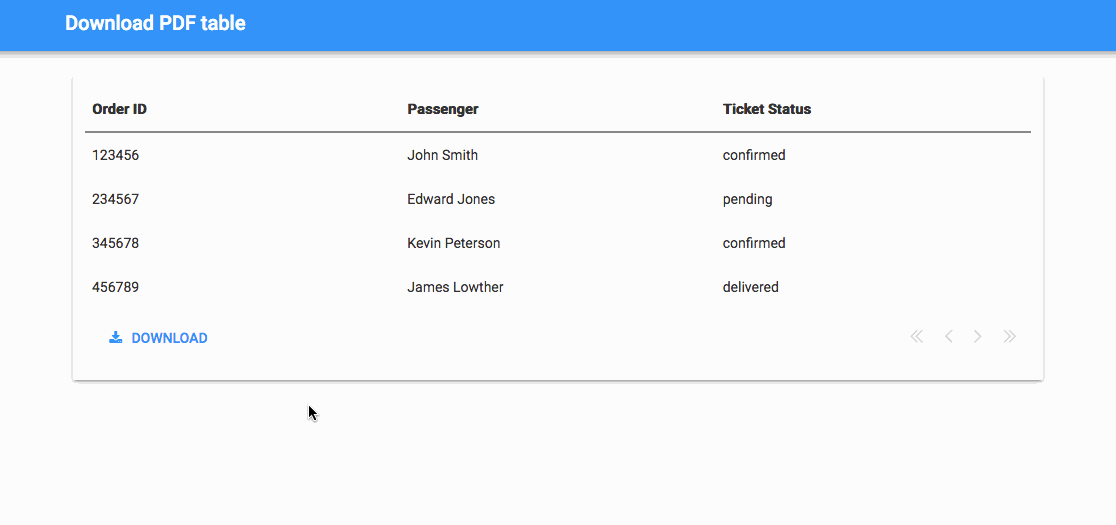Screen dimensions: 1116x525
Task: Jump to last page double-chevron icon
Action: click(x=1009, y=337)
